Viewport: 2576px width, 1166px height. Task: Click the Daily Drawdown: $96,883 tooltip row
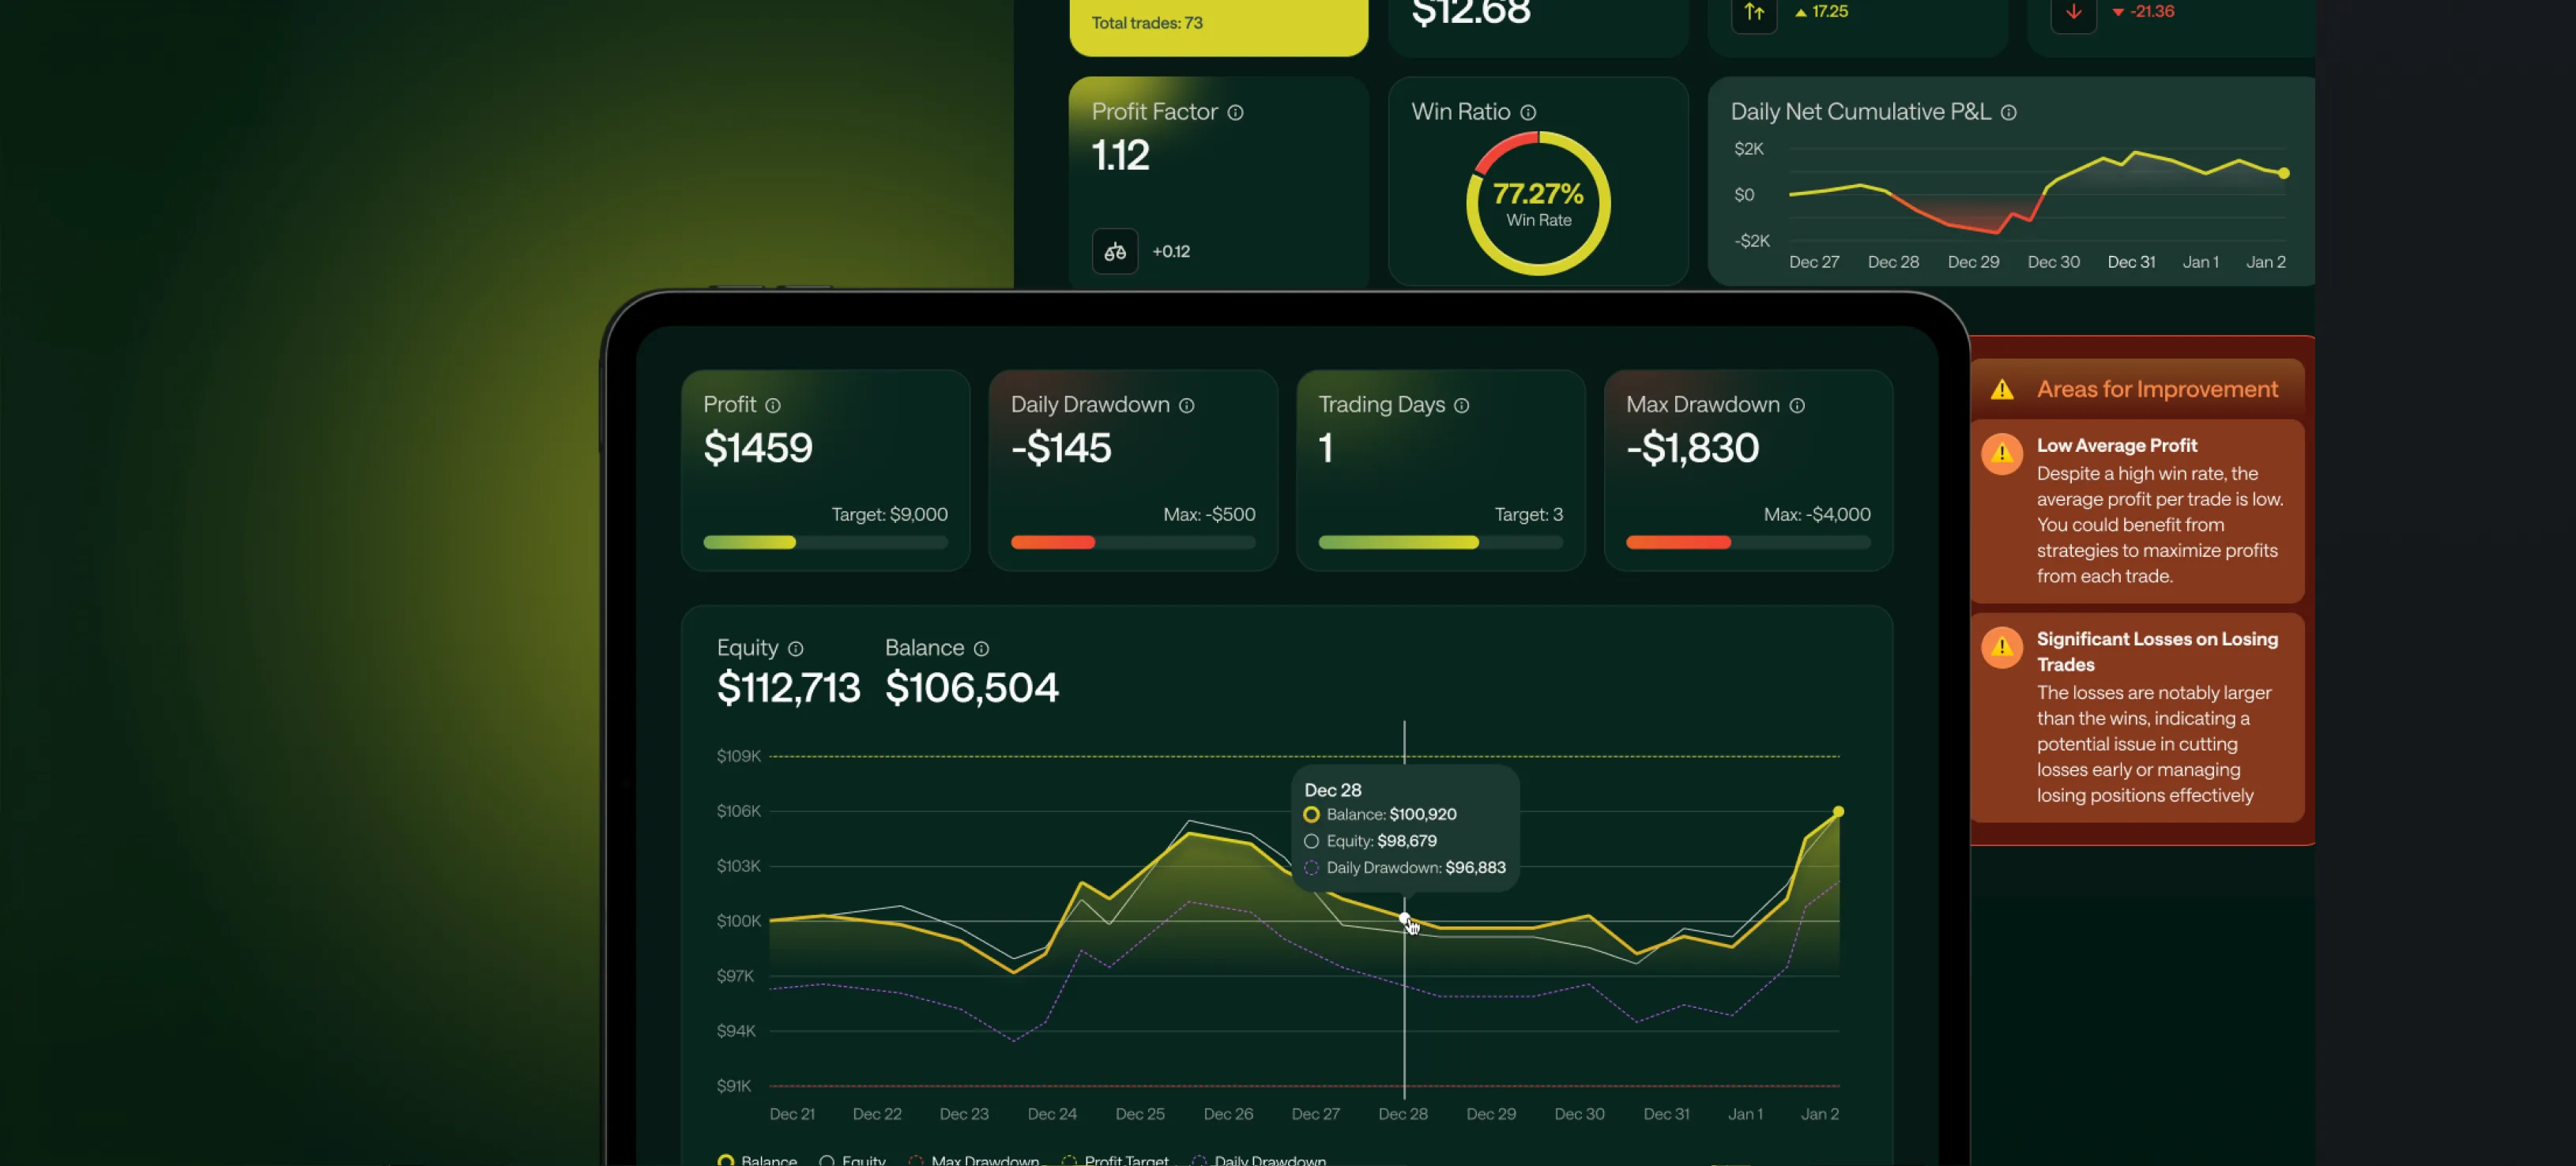point(1404,868)
